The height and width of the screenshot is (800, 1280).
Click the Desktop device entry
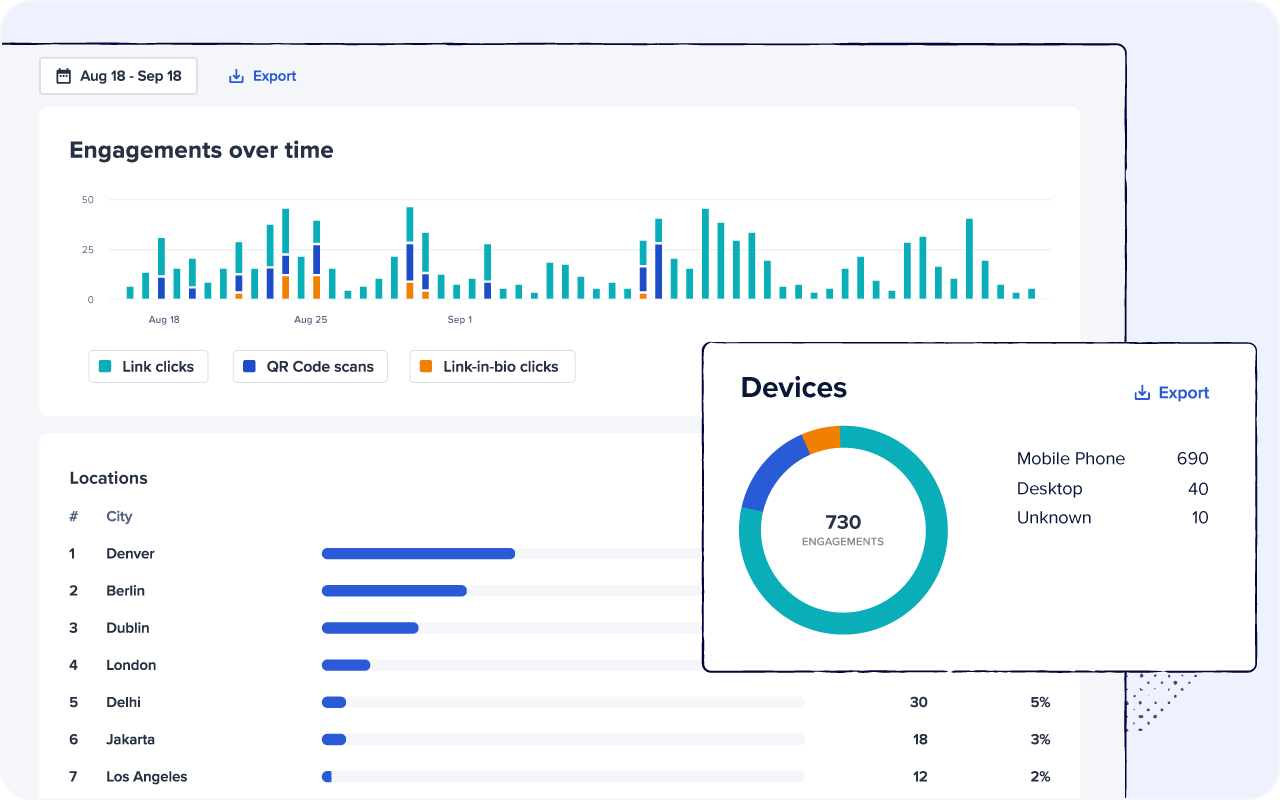click(1049, 489)
